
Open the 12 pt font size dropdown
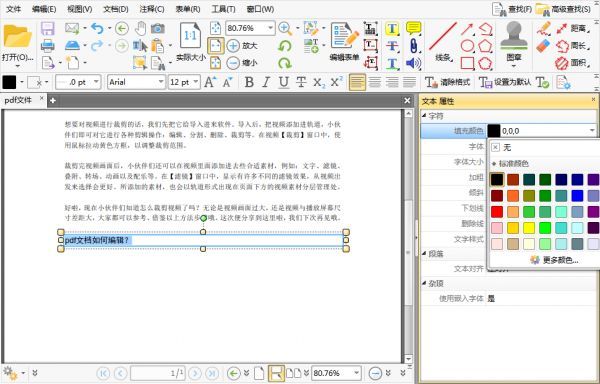(x=184, y=82)
